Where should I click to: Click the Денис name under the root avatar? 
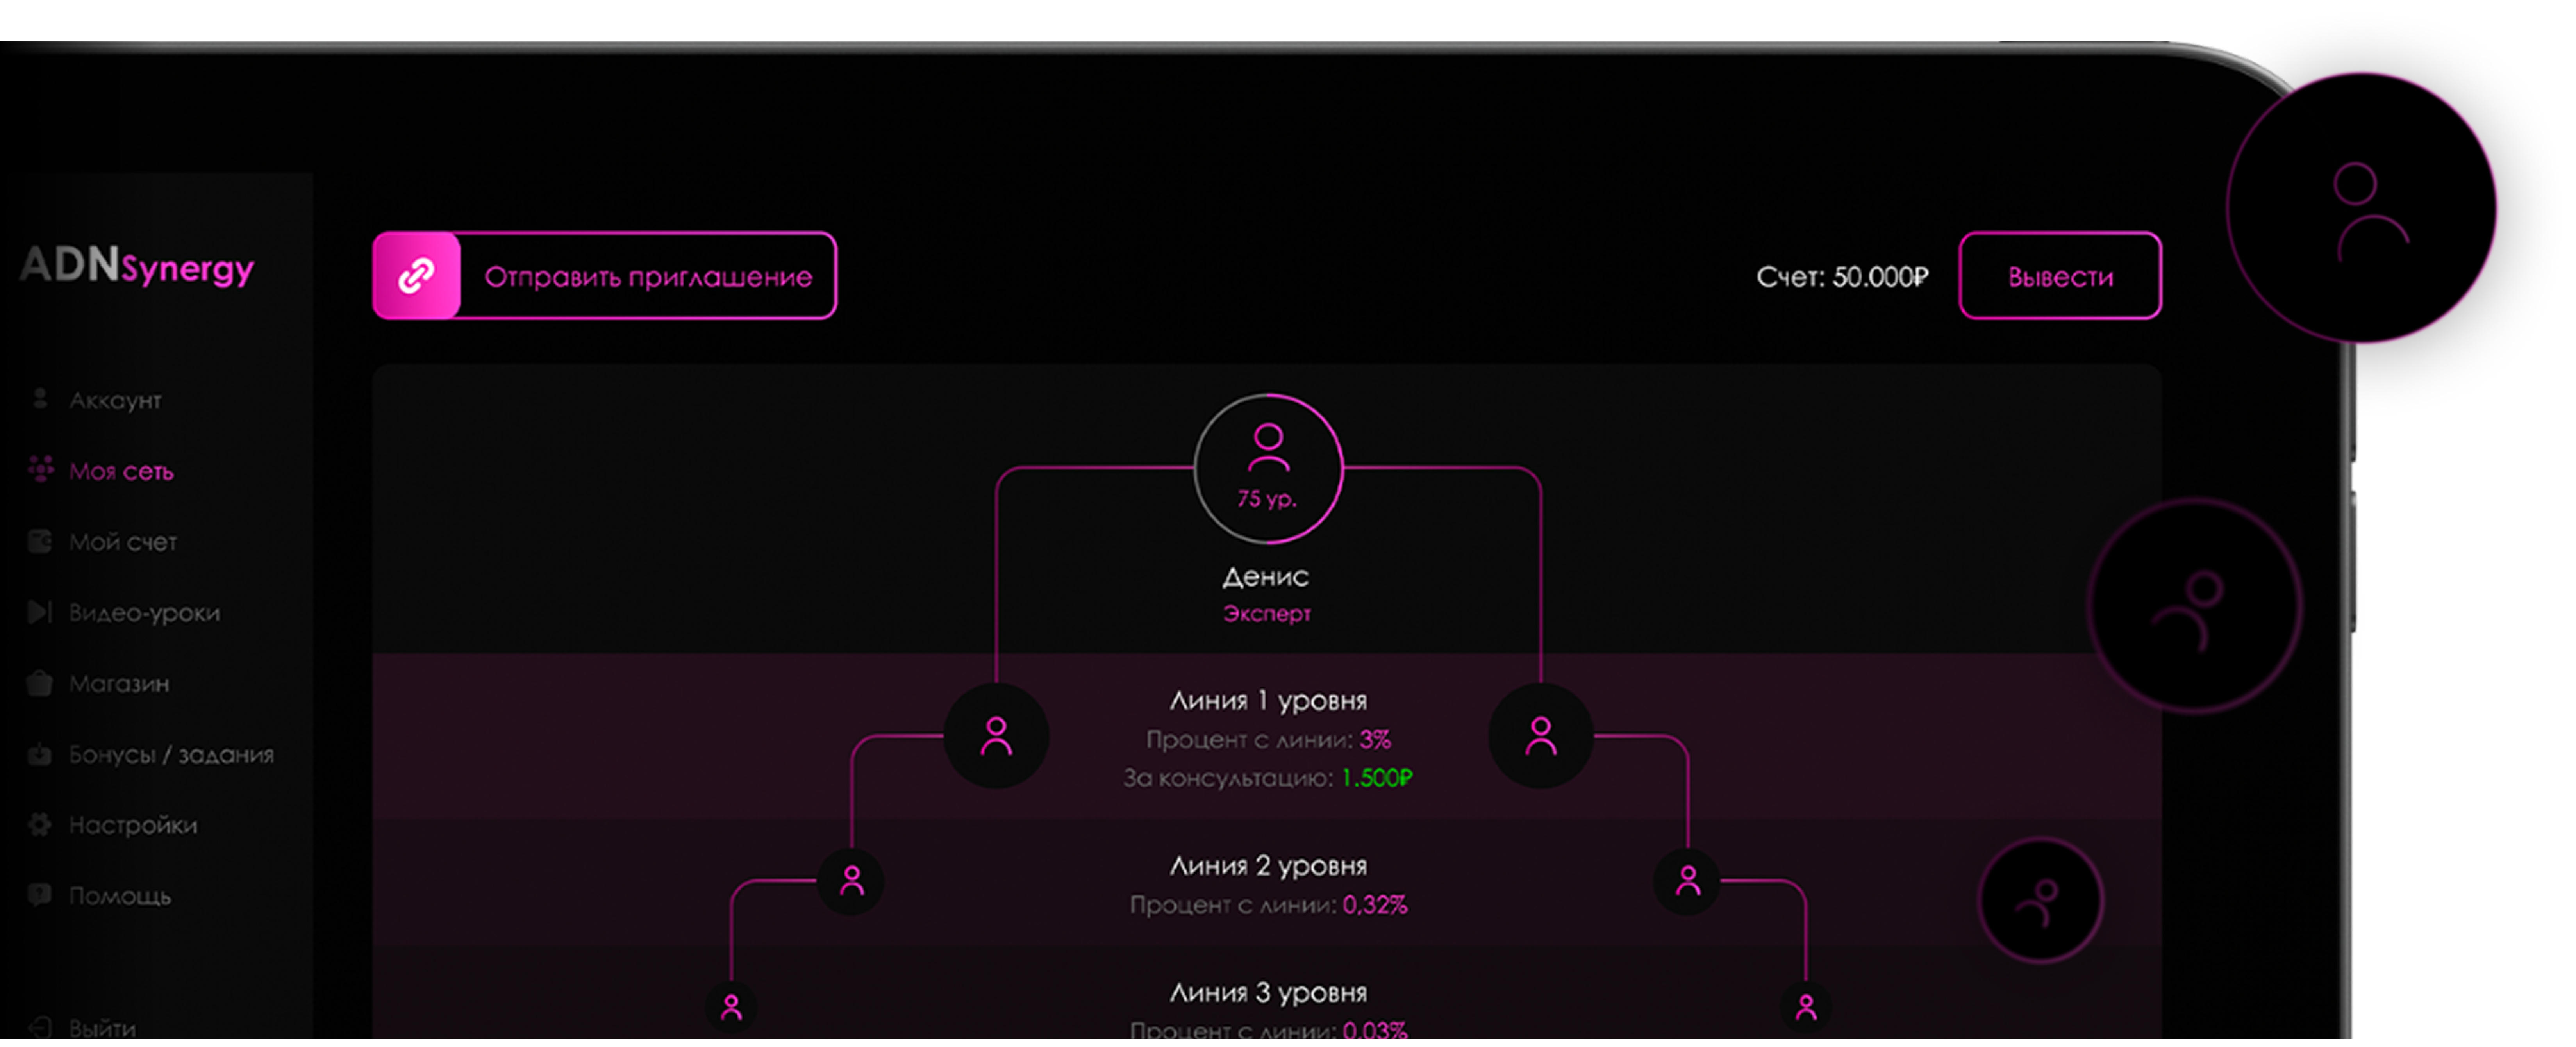tap(1265, 577)
